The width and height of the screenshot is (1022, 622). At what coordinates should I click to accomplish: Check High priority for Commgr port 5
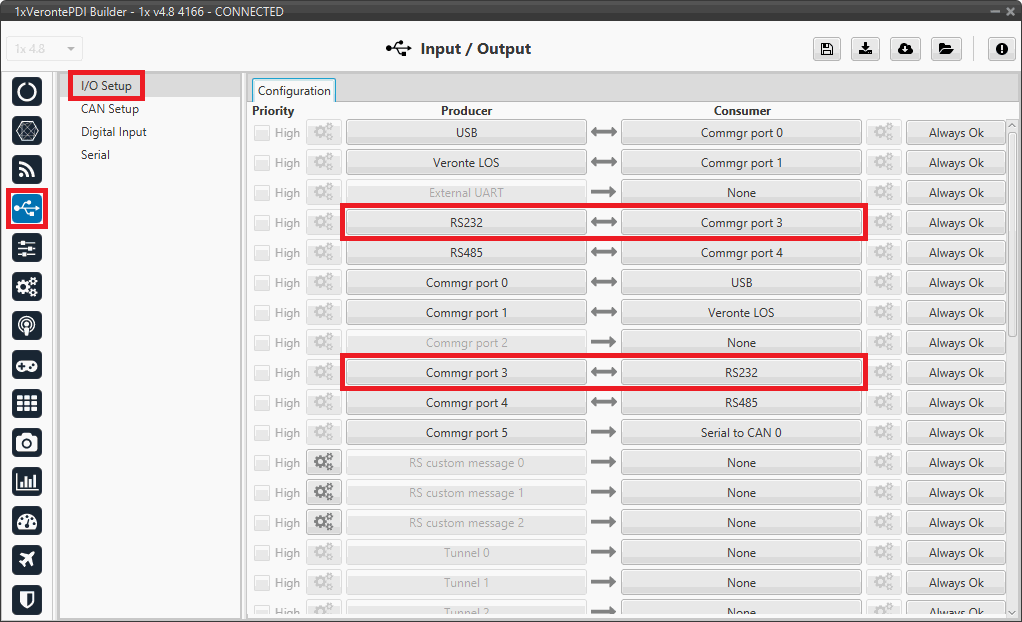262,433
